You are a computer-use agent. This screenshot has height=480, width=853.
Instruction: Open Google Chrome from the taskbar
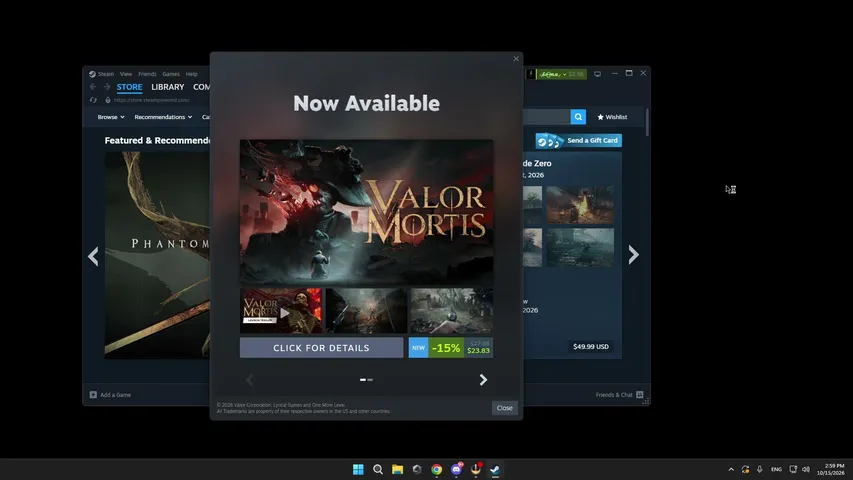click(436, 469)
